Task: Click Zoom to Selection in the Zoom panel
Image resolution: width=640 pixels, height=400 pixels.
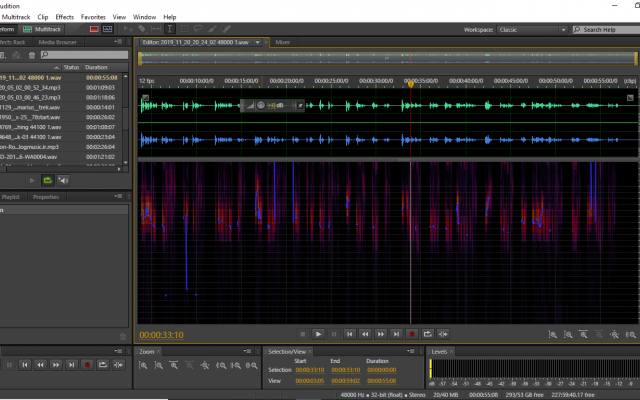Action: [x=252, y=365]
